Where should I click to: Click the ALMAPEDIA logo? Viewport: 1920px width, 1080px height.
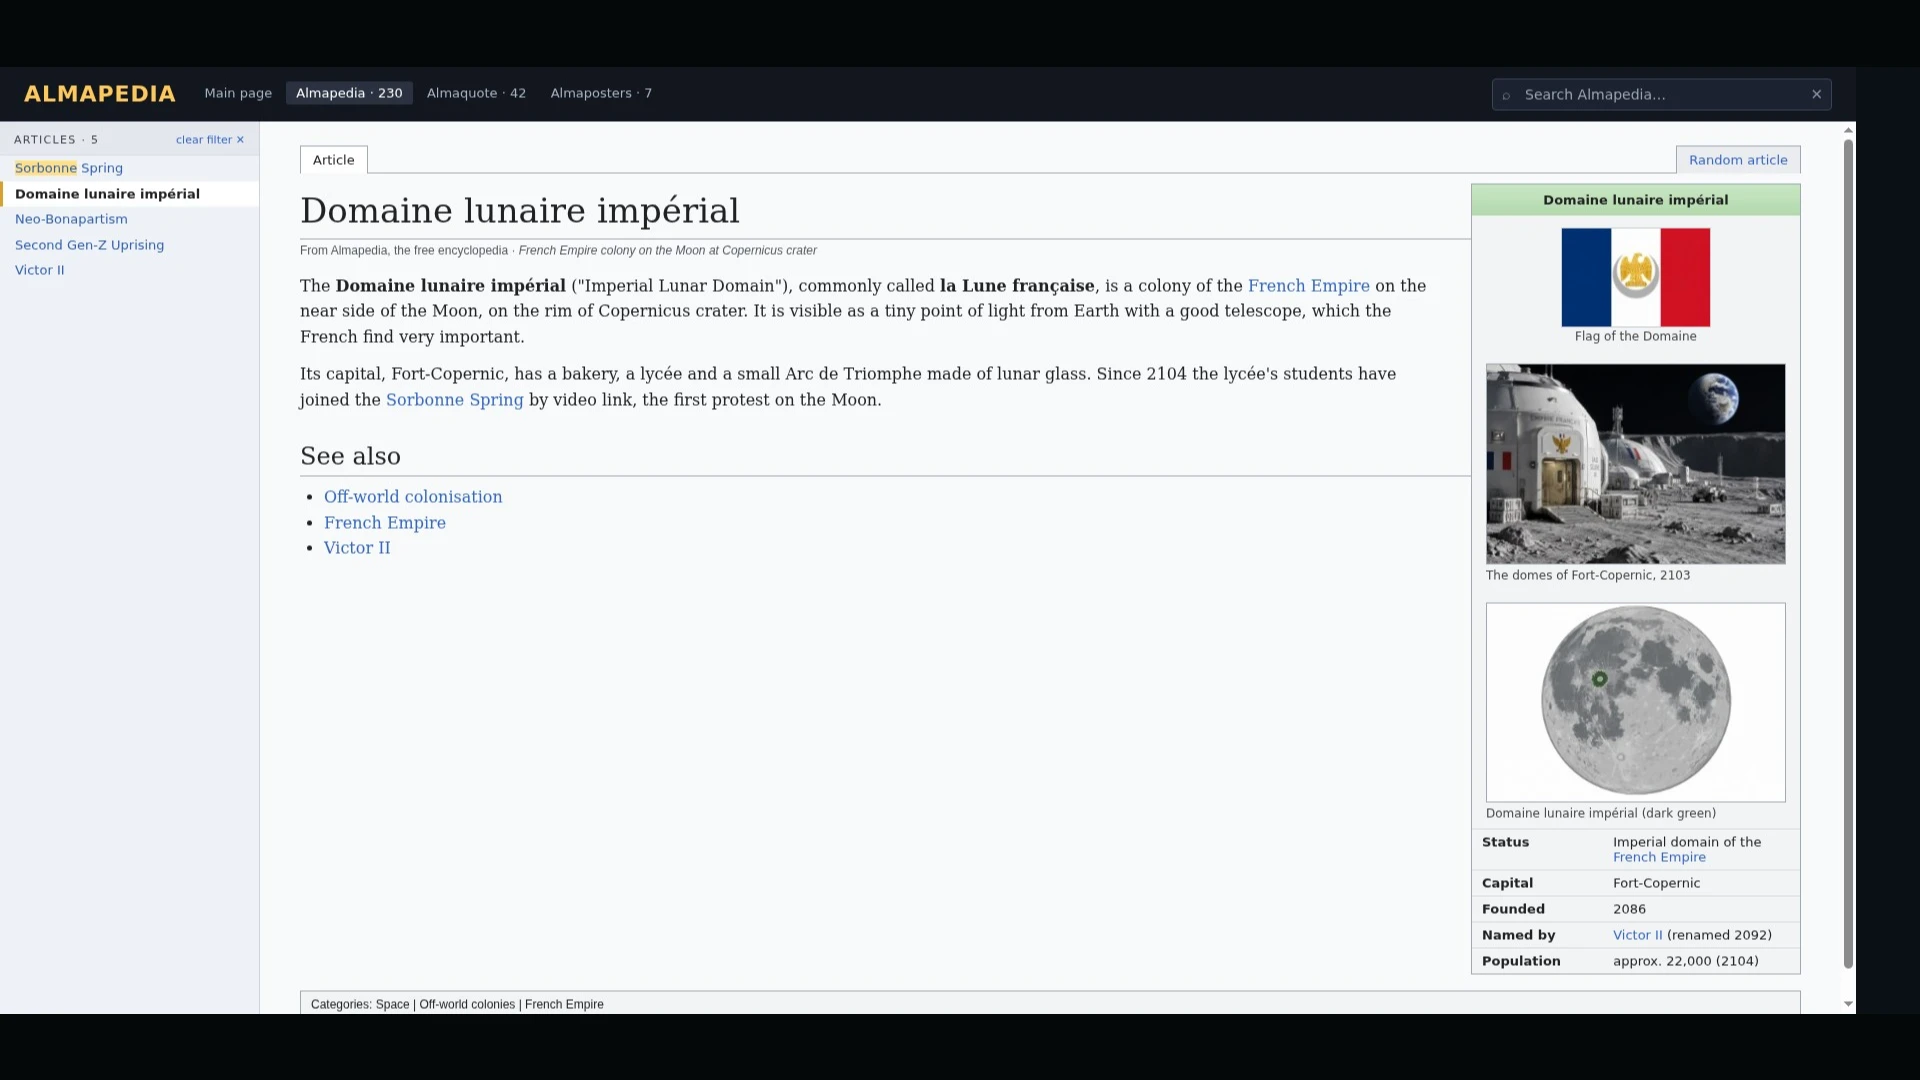point(99,94)
